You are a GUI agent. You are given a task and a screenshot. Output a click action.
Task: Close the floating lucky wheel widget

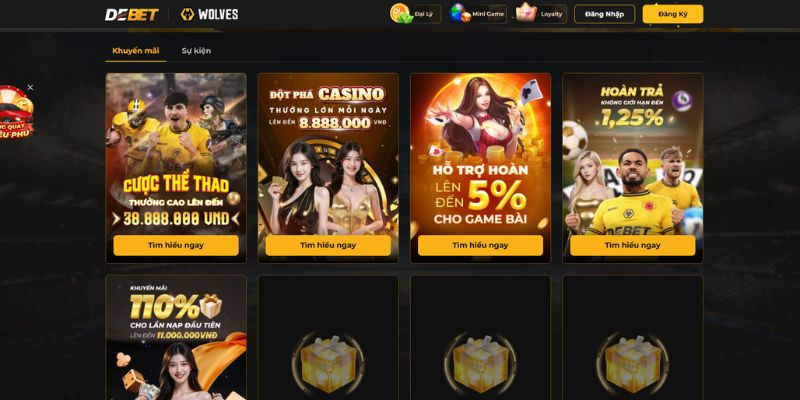[x=30, y=88]
